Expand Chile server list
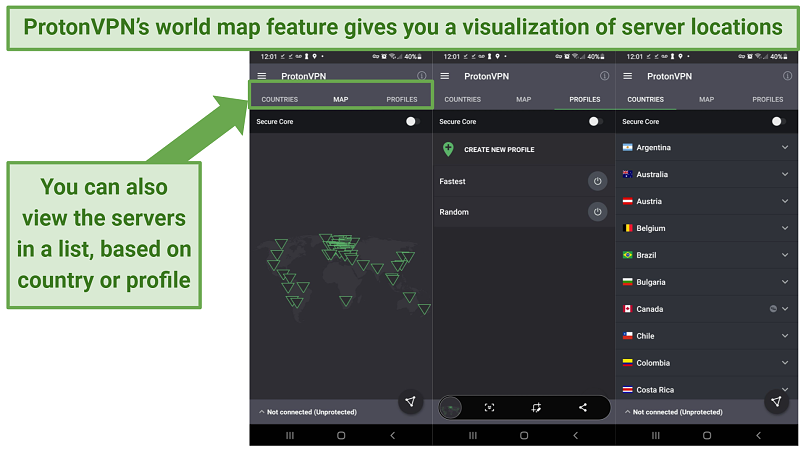The image size is (806, 453). click(785, 336)
